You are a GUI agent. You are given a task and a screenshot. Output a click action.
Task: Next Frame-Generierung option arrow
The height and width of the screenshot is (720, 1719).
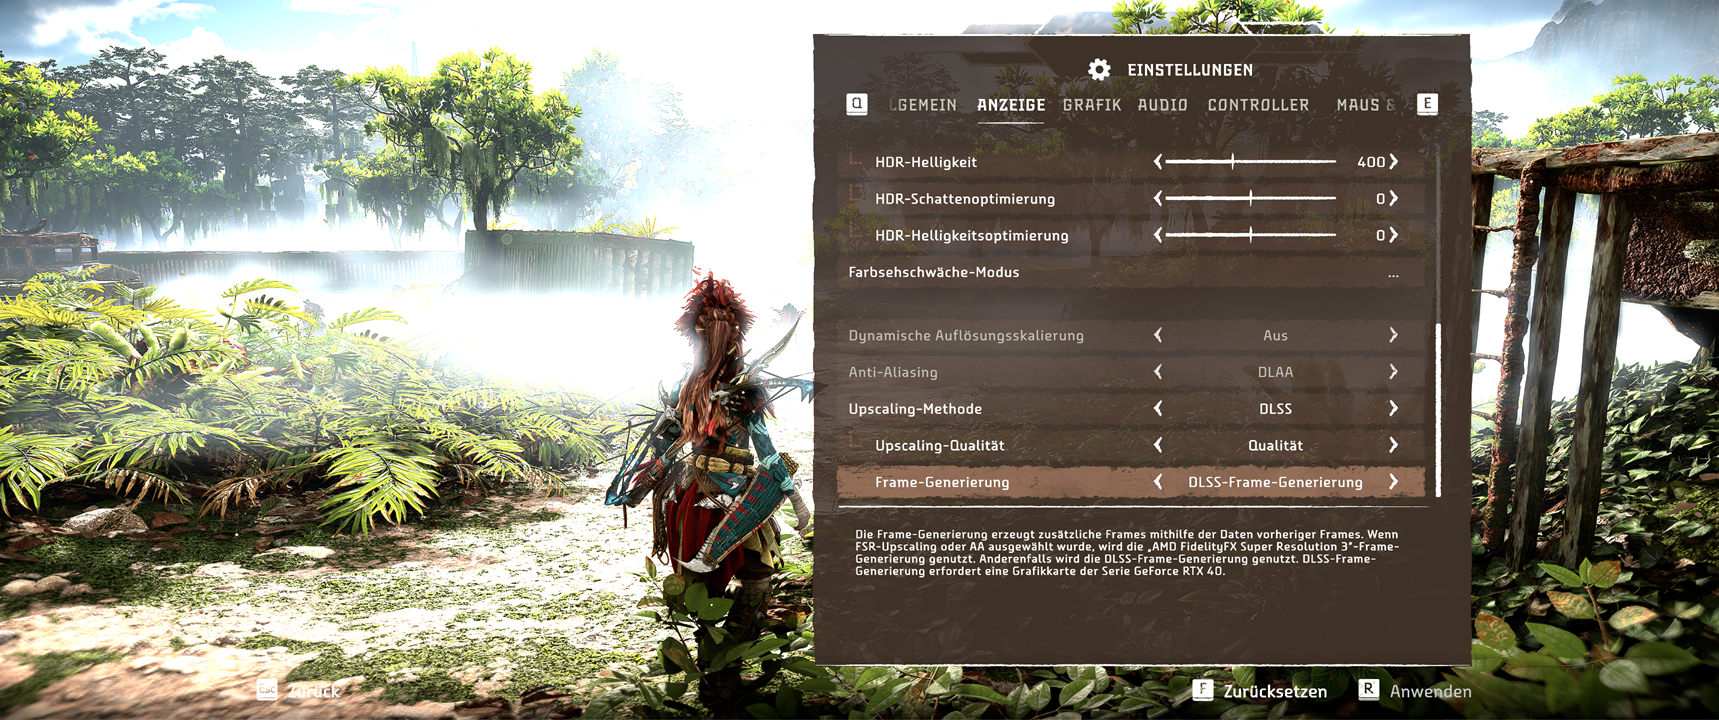pos(1393,482)
